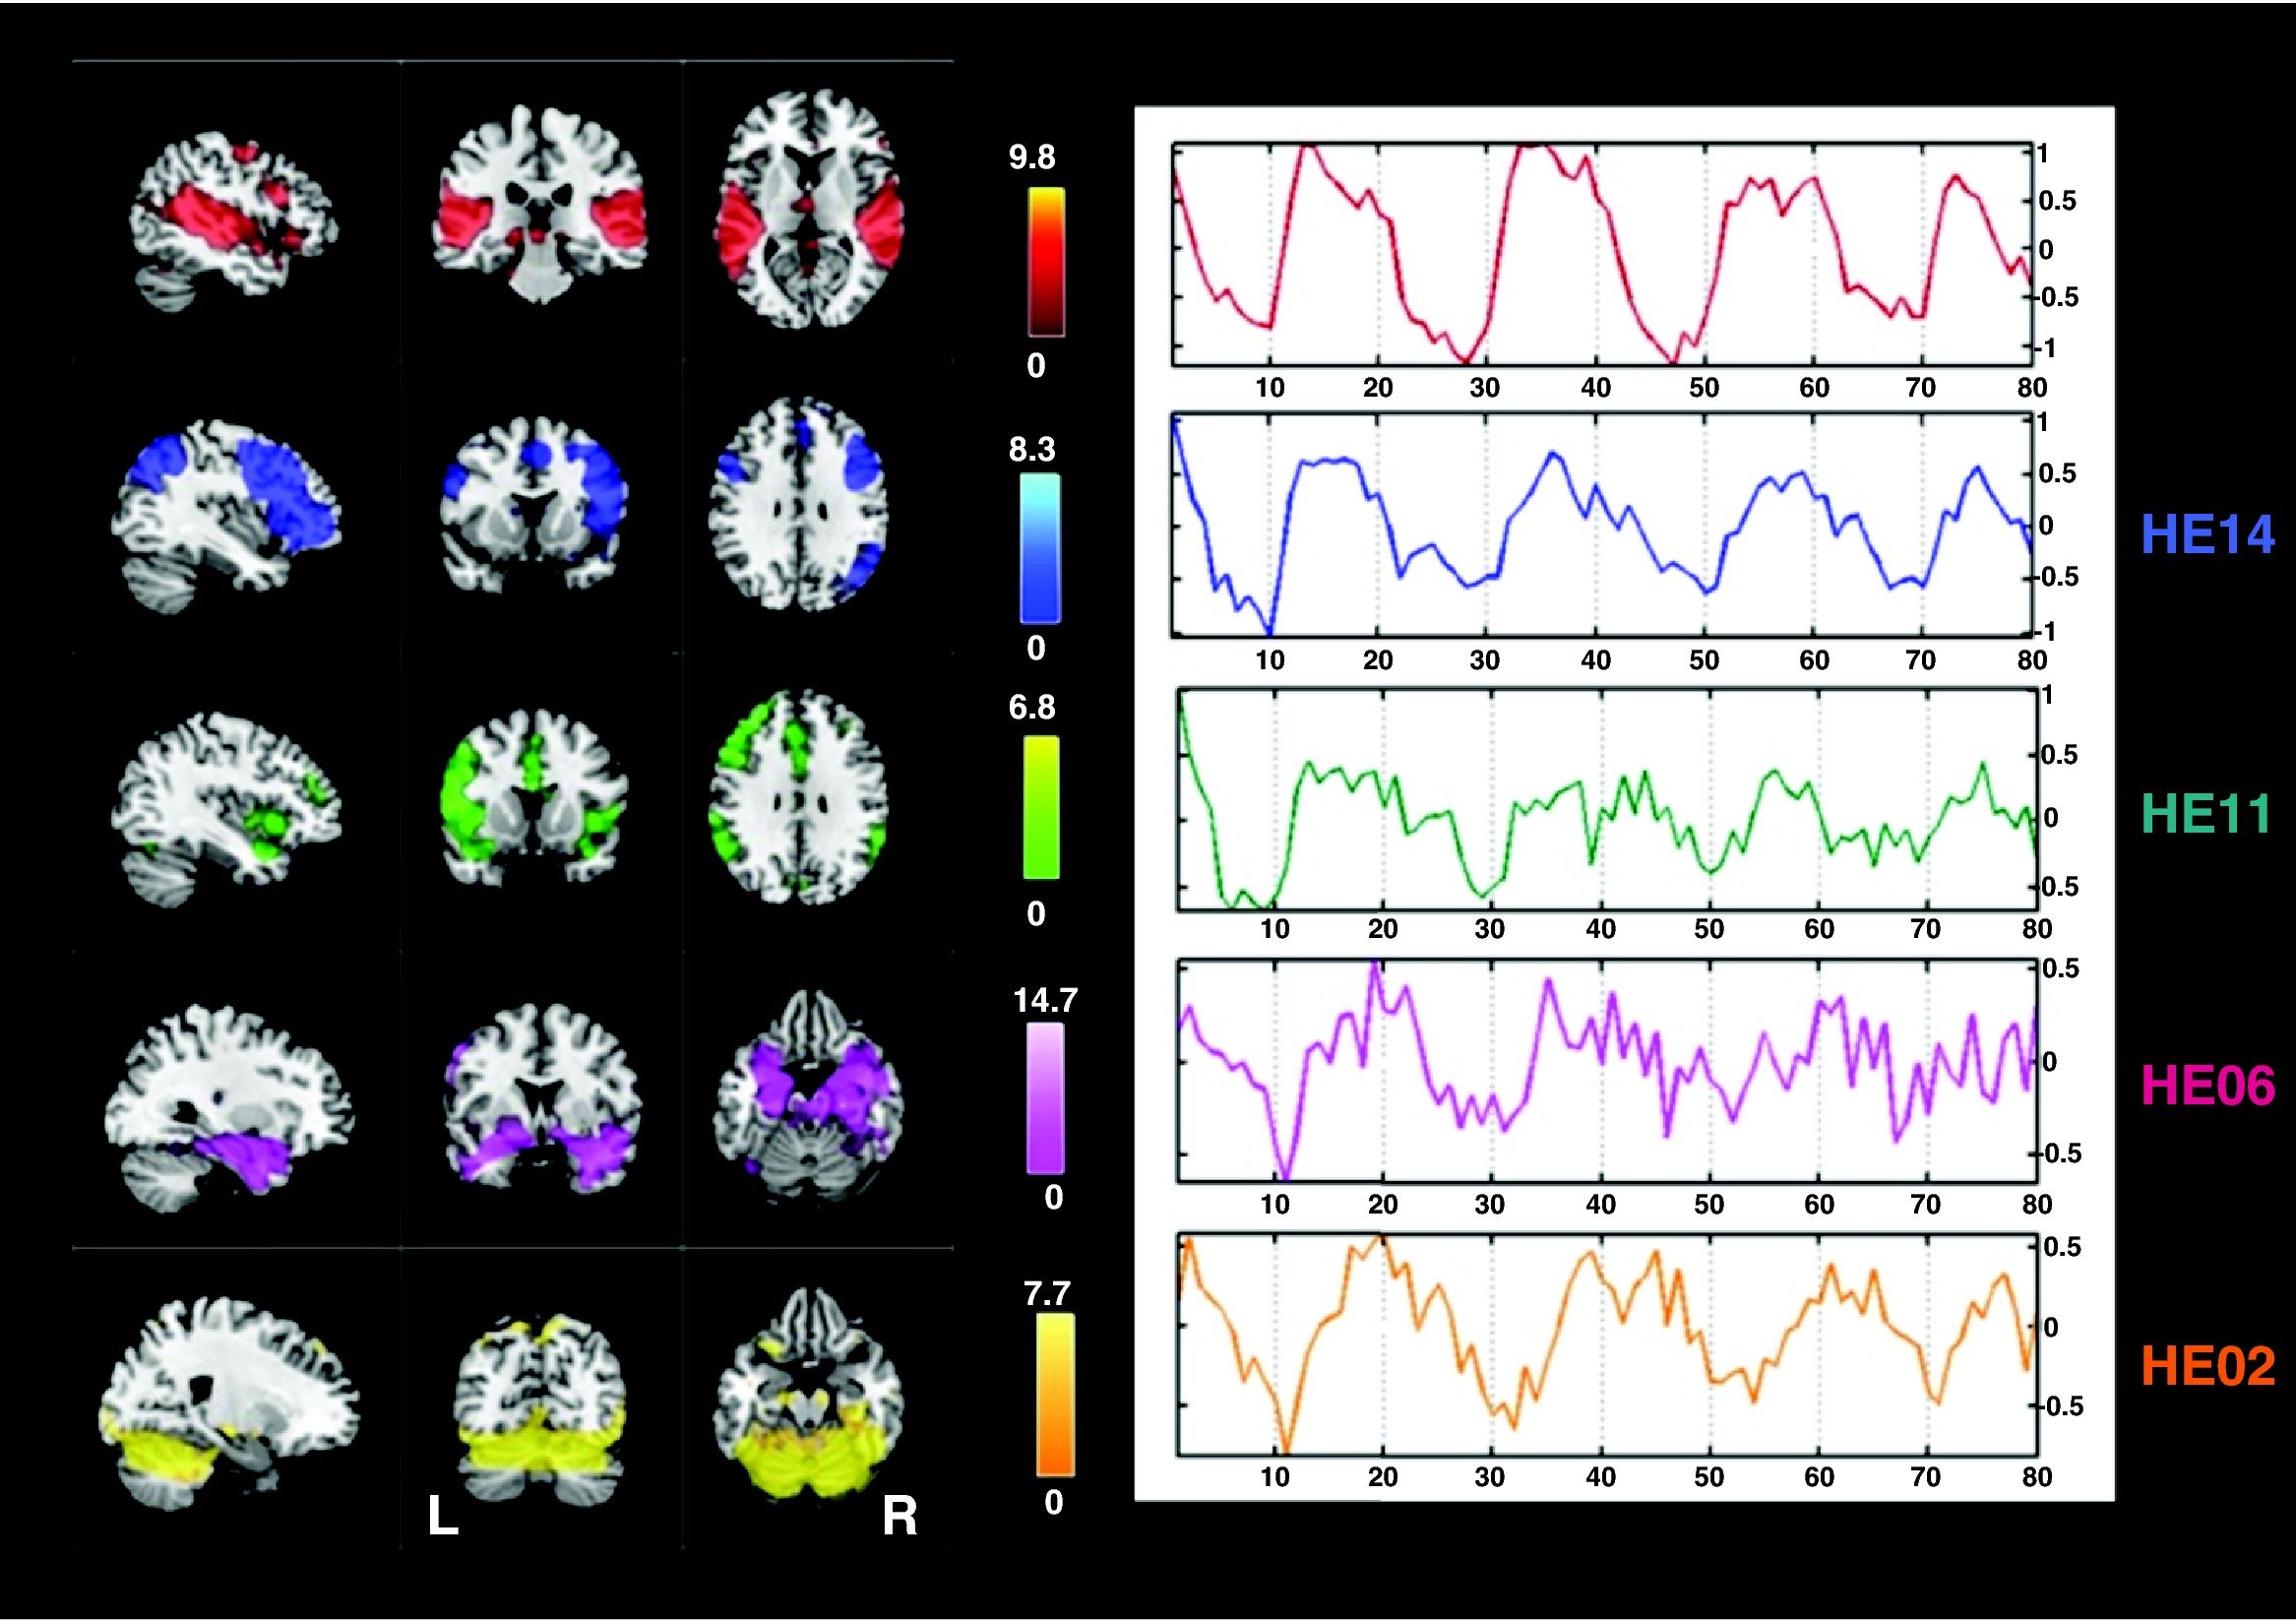Click the HE14 label
This screenshot has height=1620, width=2296.
pyautogui.click(x=2209, y=535)
